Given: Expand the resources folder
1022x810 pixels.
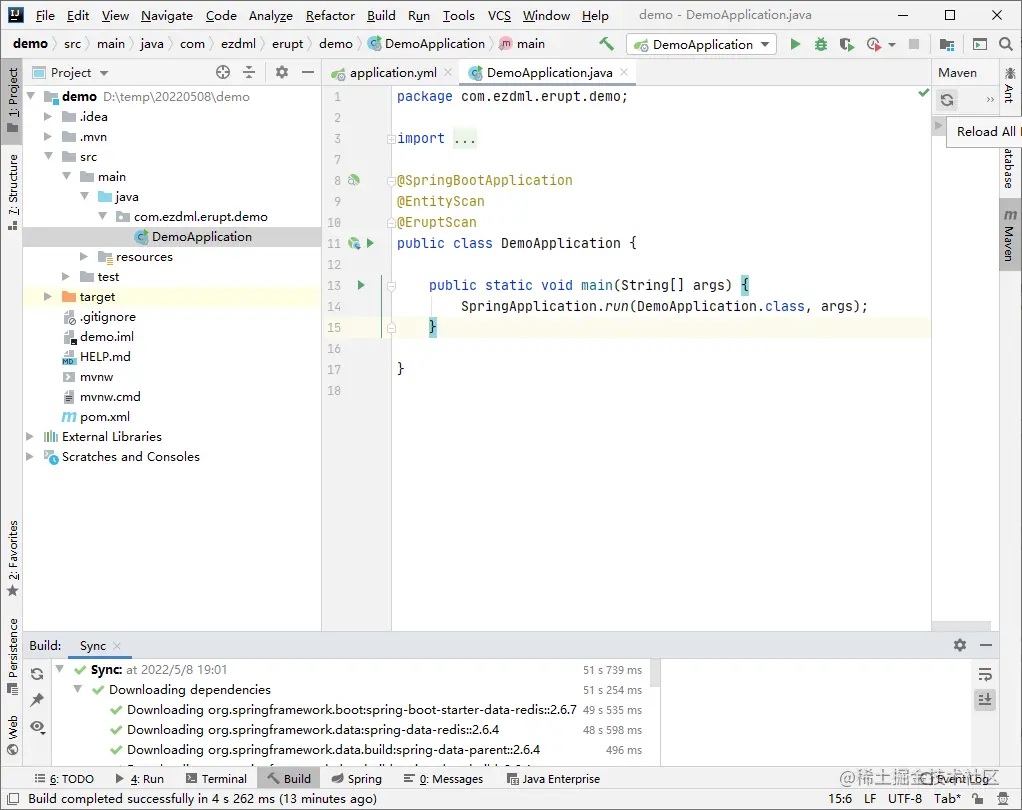Looking at the screenshot, I should 83,257.
